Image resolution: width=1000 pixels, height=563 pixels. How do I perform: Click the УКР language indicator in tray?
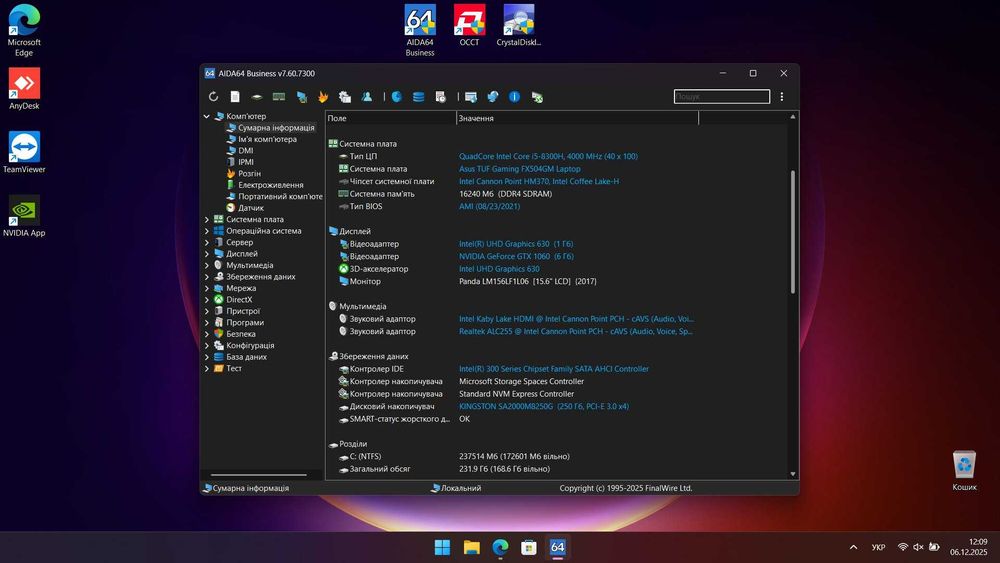(878, 547)
